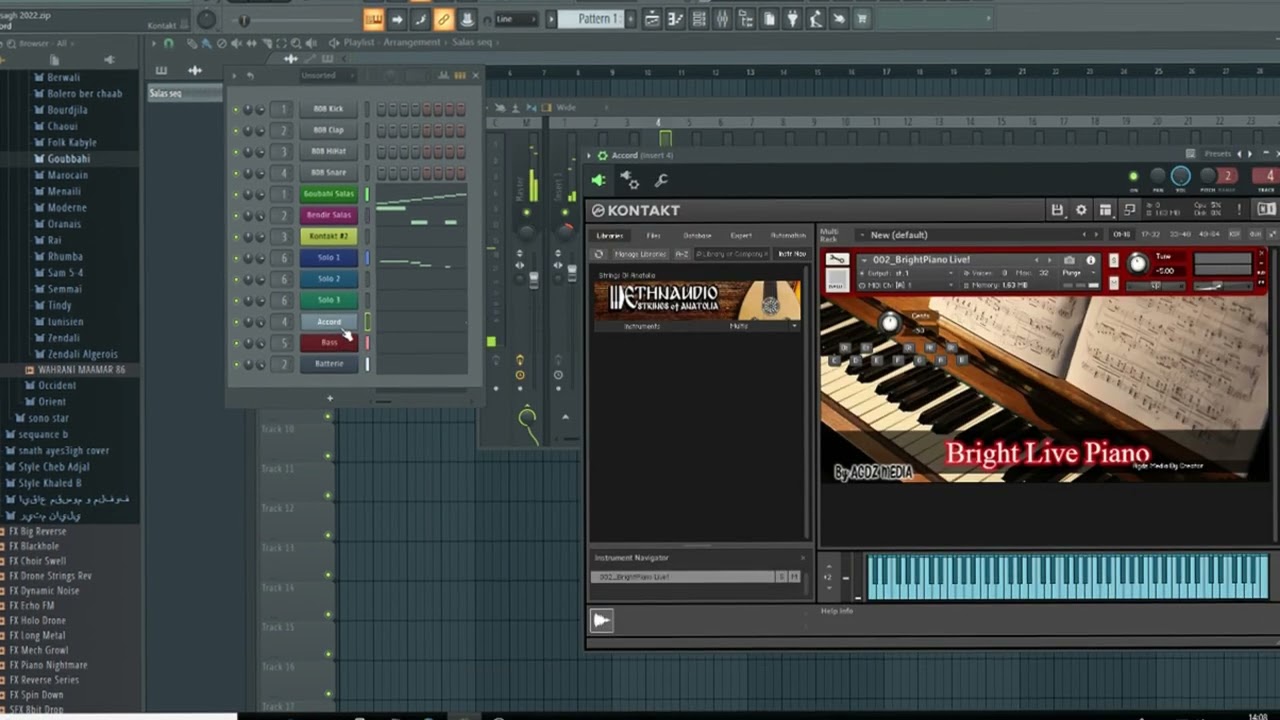Open Kontakt options gear icon
The image size is (1280, 720).
[1081, 210]
